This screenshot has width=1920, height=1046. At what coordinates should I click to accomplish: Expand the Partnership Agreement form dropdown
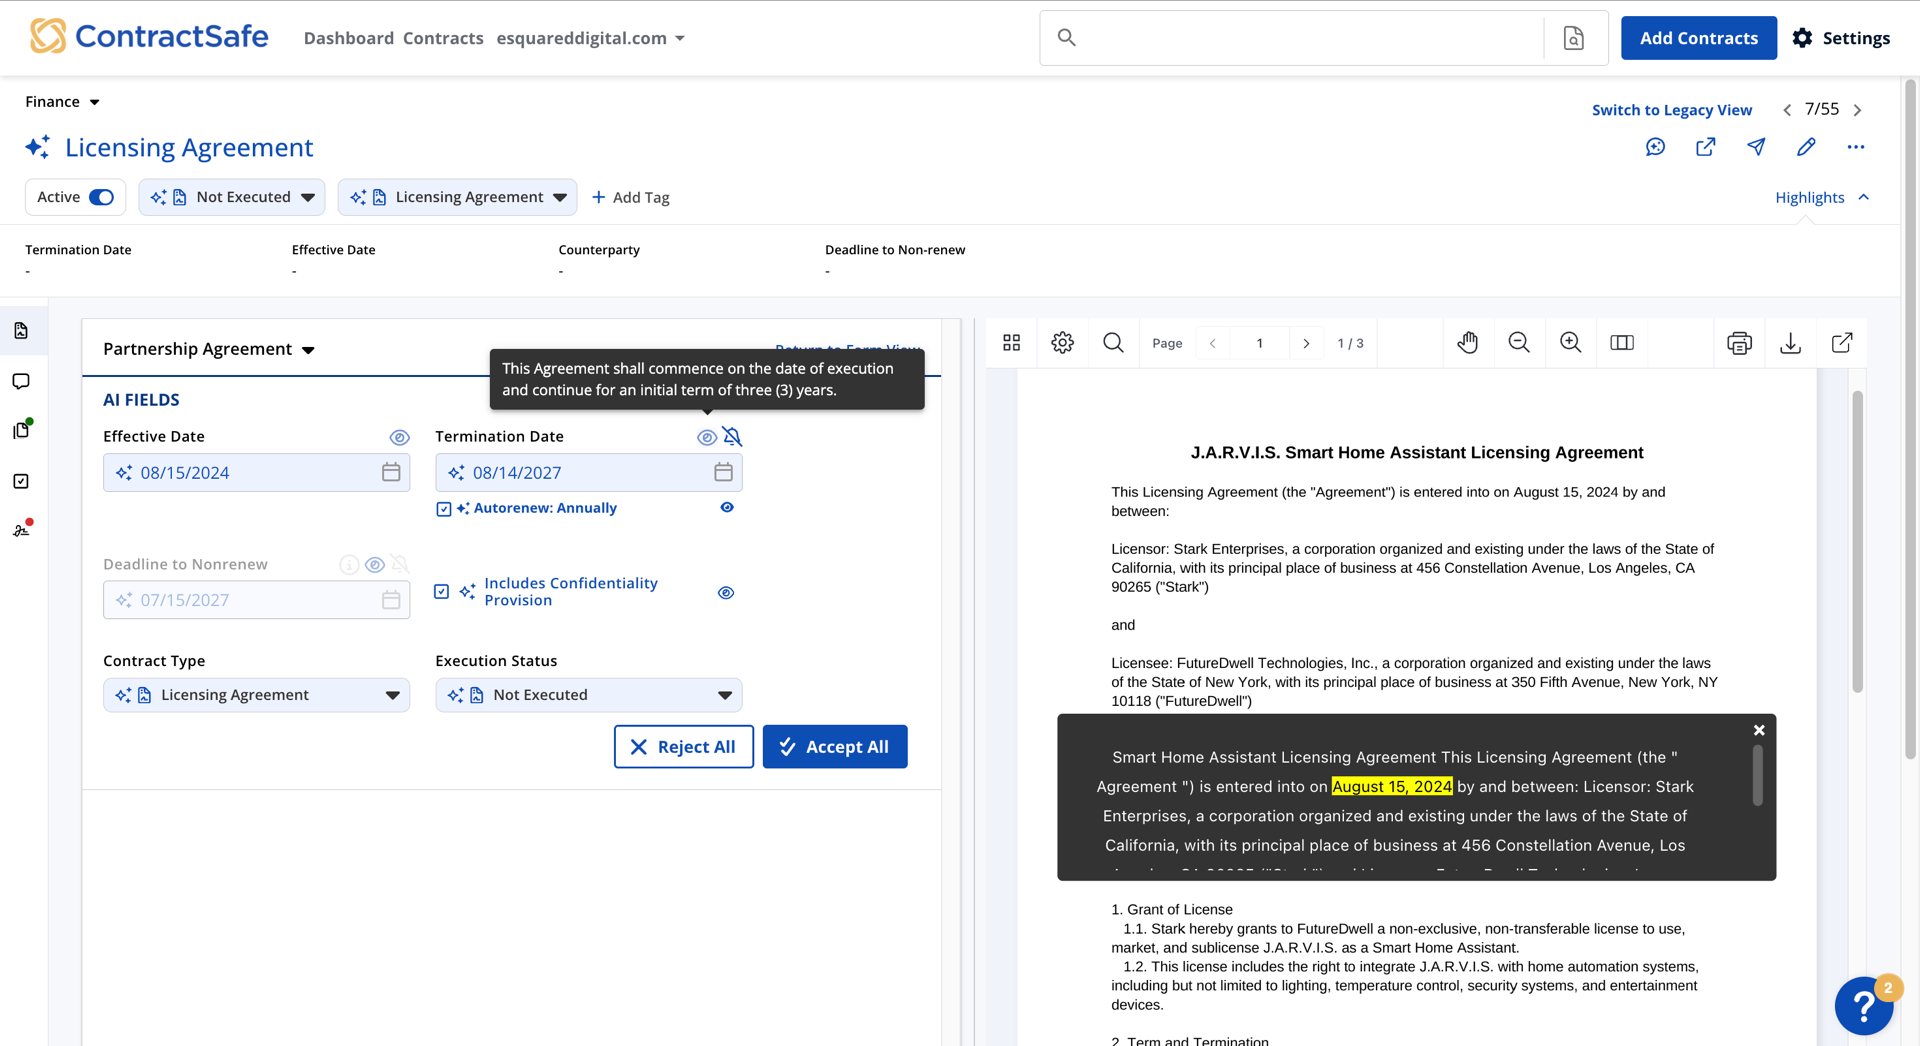pos(209,349)
